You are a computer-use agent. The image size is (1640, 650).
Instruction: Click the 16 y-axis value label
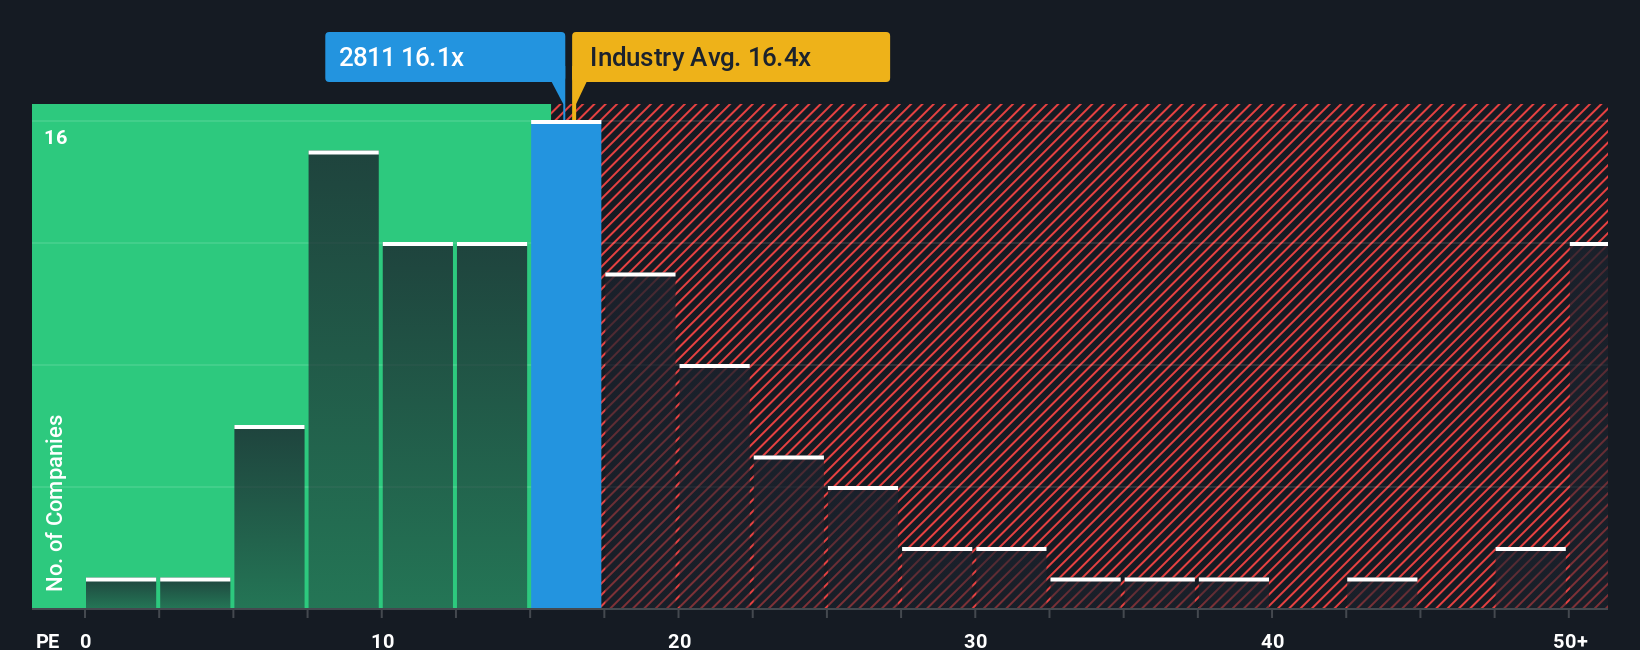coord(56,137)
